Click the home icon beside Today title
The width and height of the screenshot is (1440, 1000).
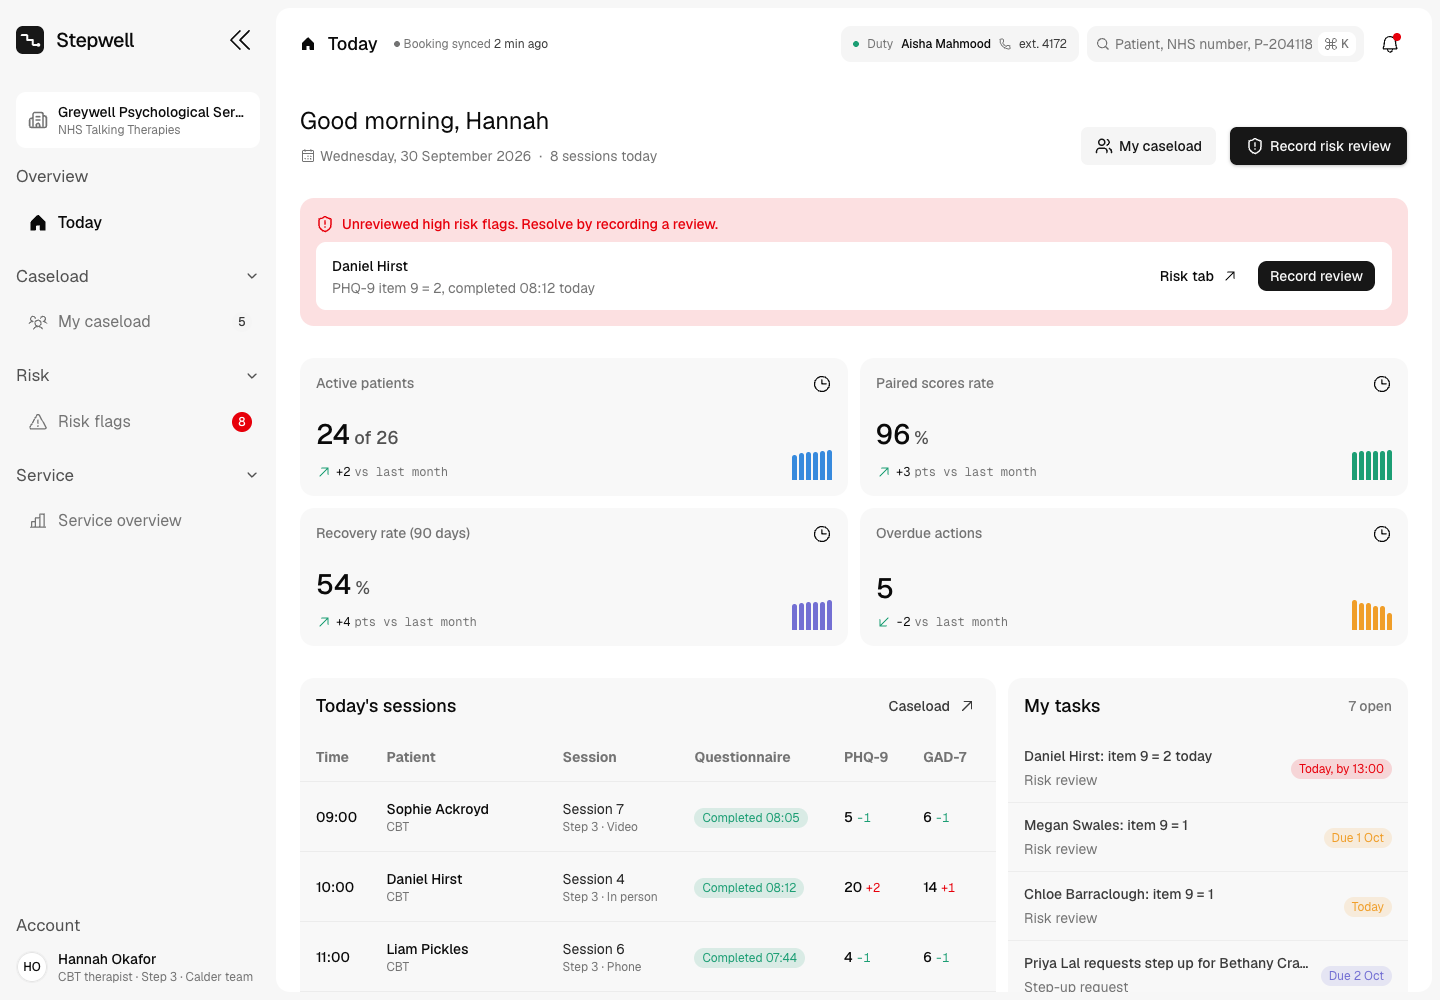[x=308, y=44]
